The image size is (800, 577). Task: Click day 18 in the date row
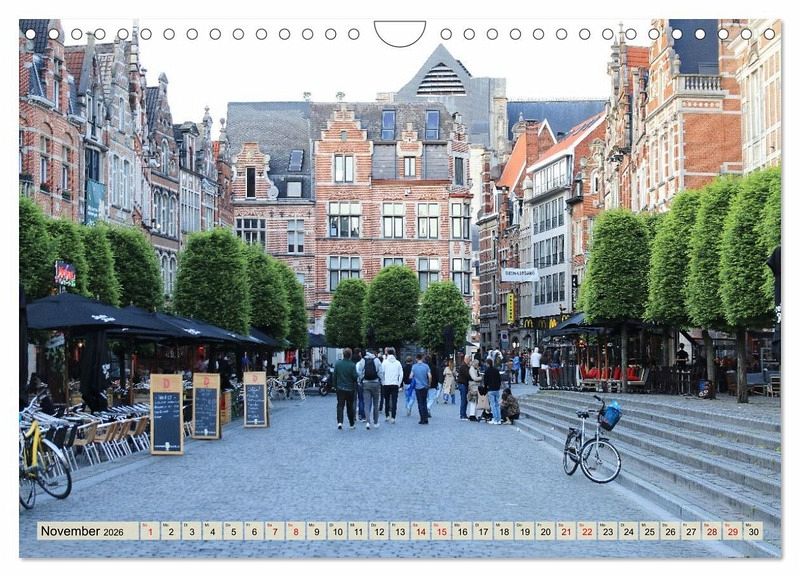point(503,531)
